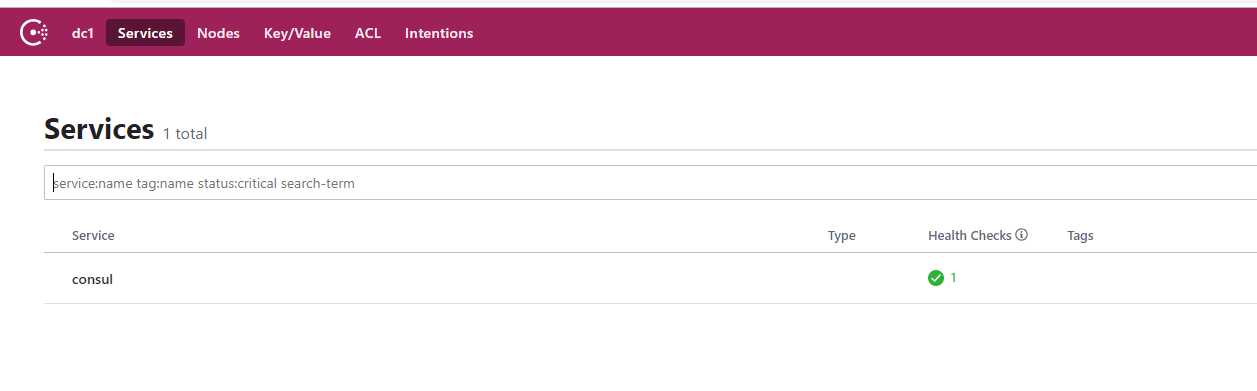The height and width of the screenshot is (391, 1257).
Task: Click the Service column header
Action: click(93, 236)
